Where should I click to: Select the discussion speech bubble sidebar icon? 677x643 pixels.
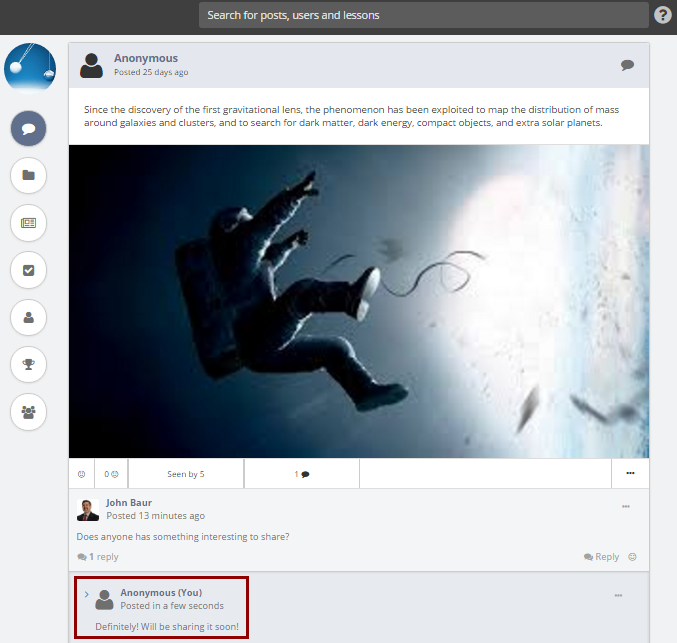28,129
